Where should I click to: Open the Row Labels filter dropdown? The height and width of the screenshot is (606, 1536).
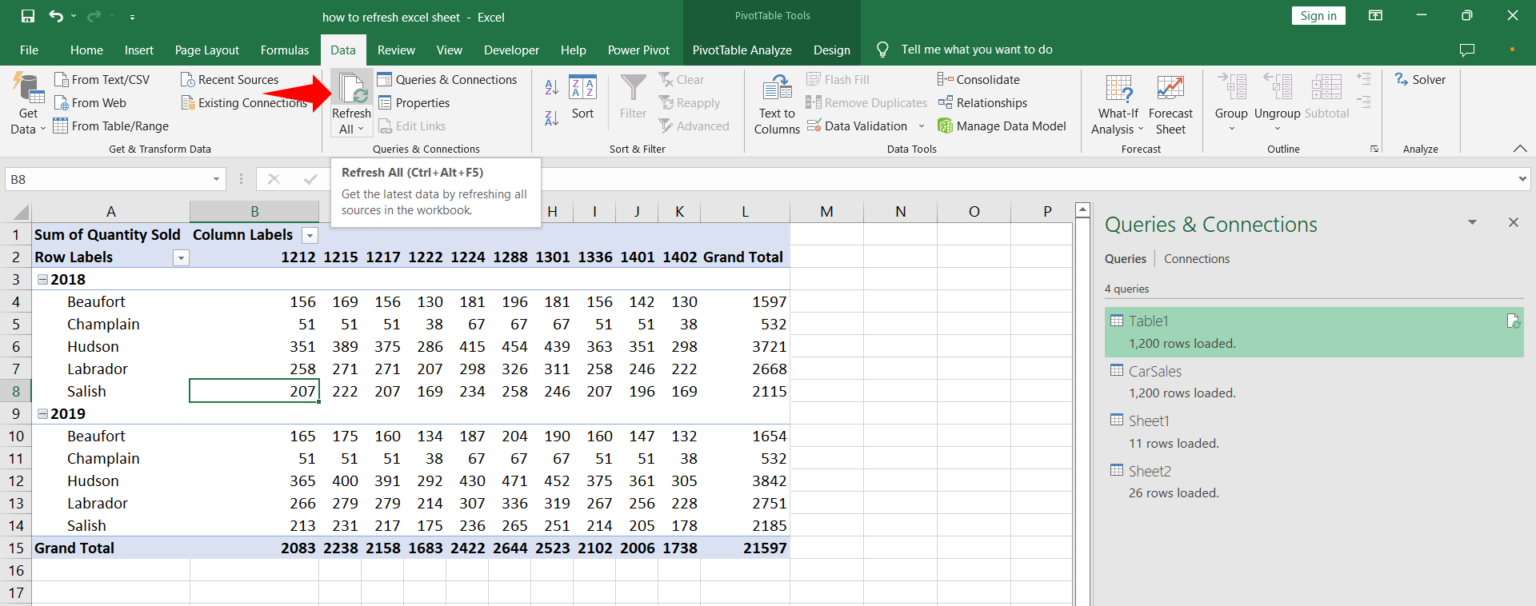[x=181, y=258]
